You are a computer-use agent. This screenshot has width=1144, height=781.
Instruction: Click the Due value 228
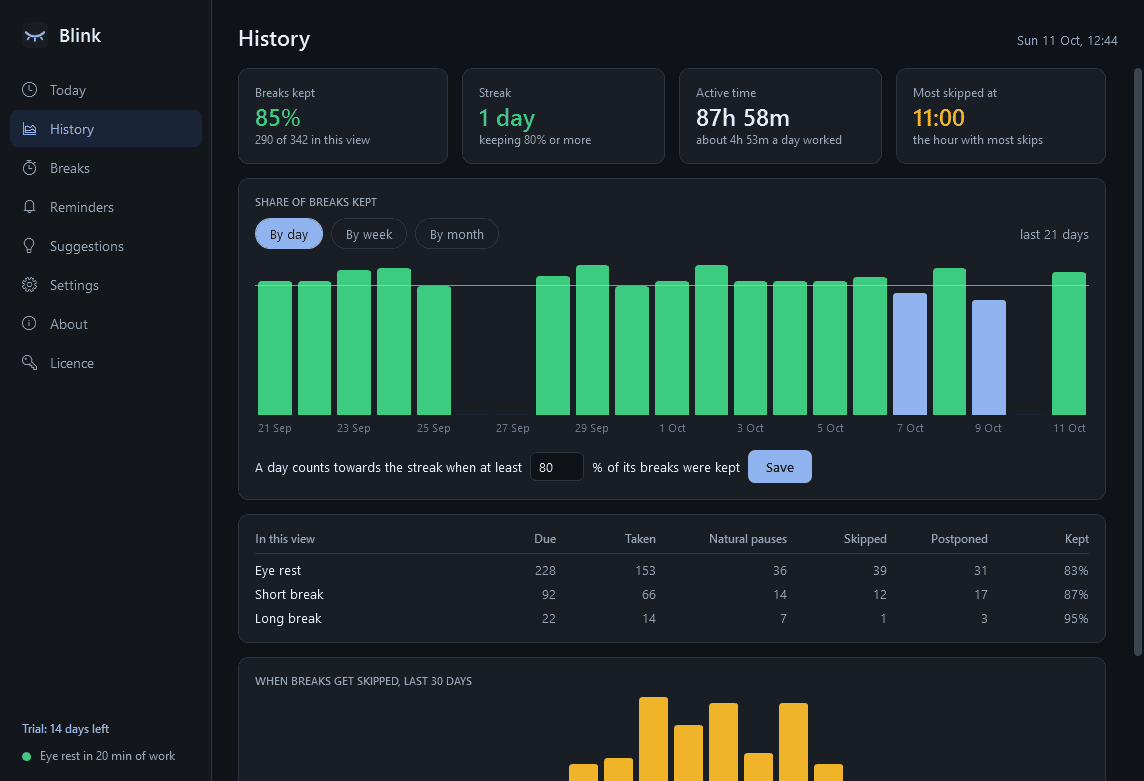(545, 570)
